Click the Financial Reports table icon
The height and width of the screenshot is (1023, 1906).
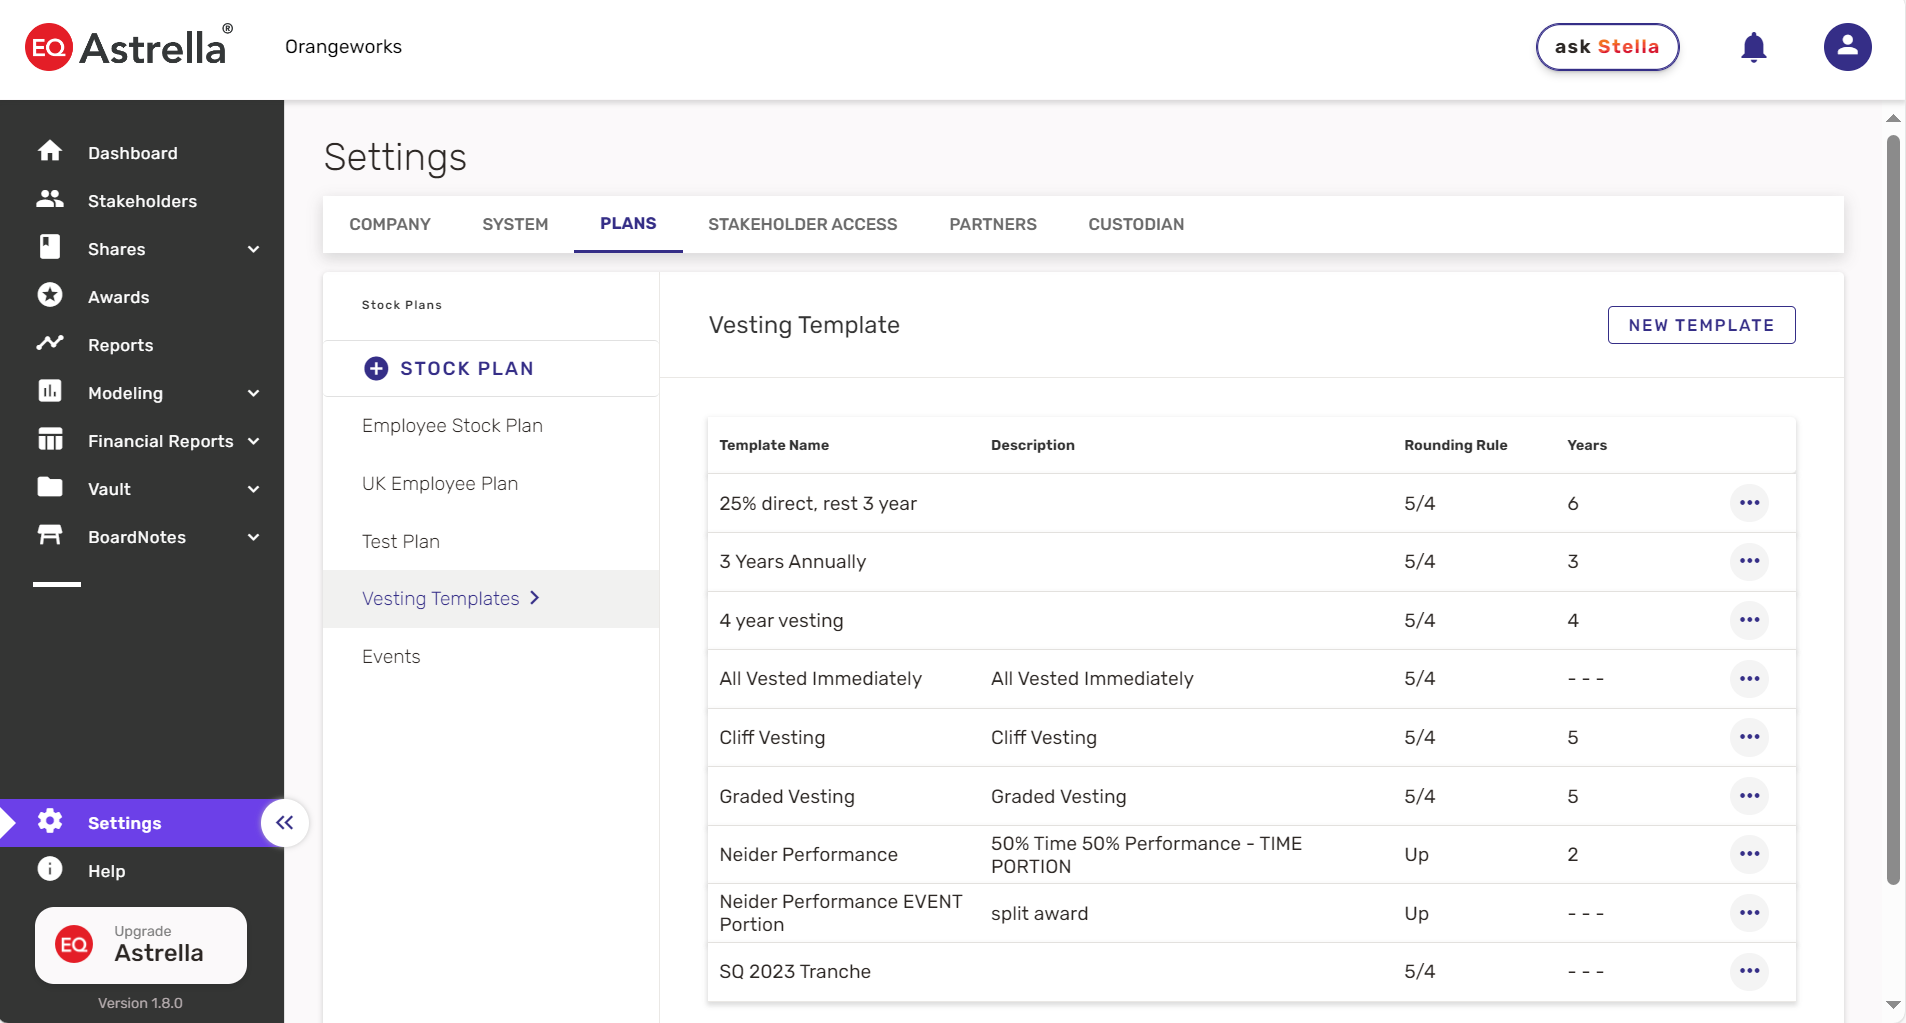pyautogui.click(x=50, y=439)
